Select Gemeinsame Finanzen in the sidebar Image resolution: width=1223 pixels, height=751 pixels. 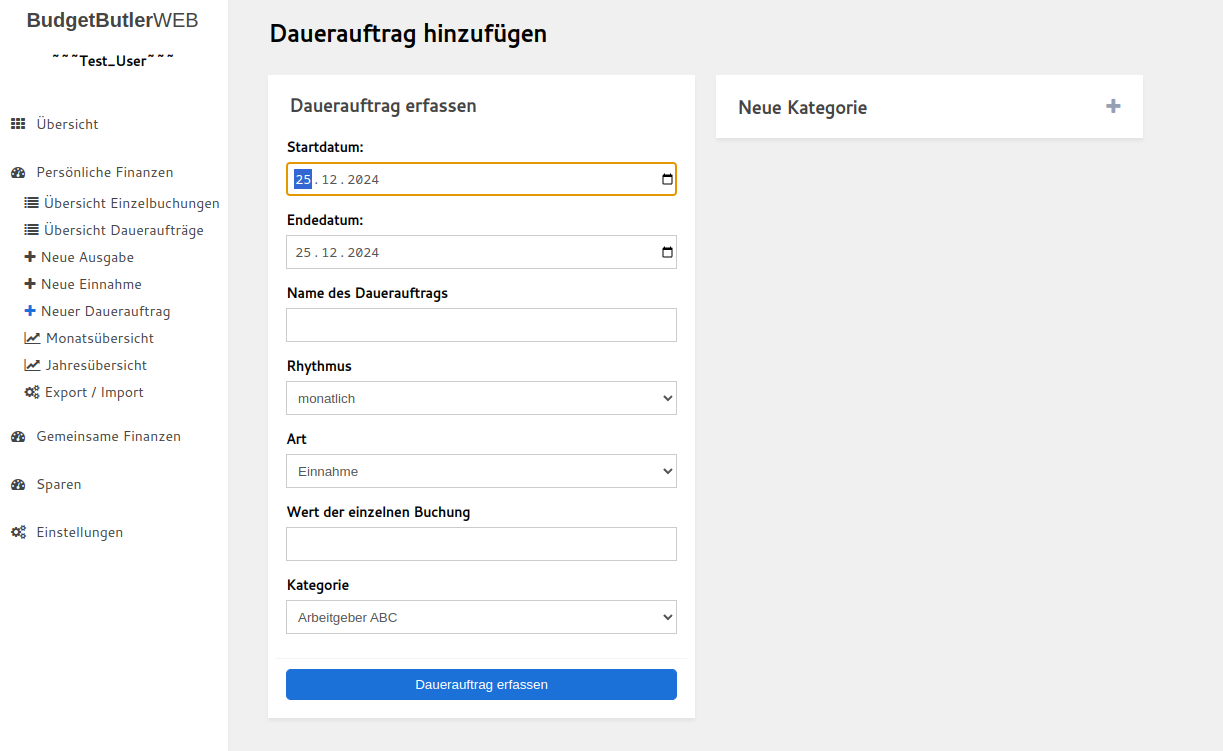(108, 436)
